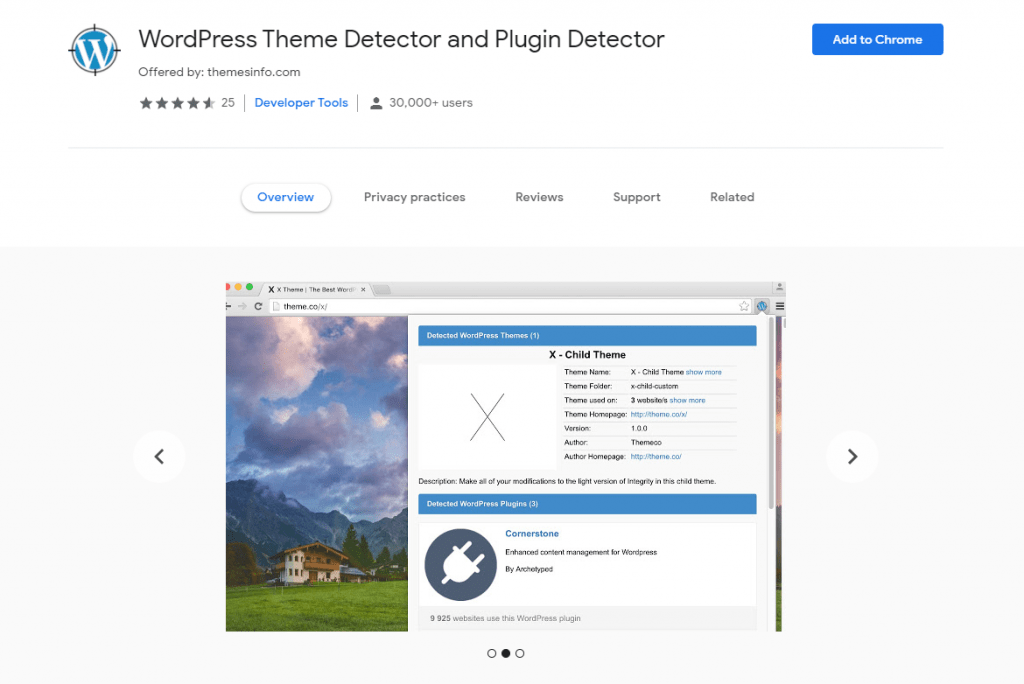Click show more next to Theme Name
Screen dimensions: 1024x684
(703, 372)
